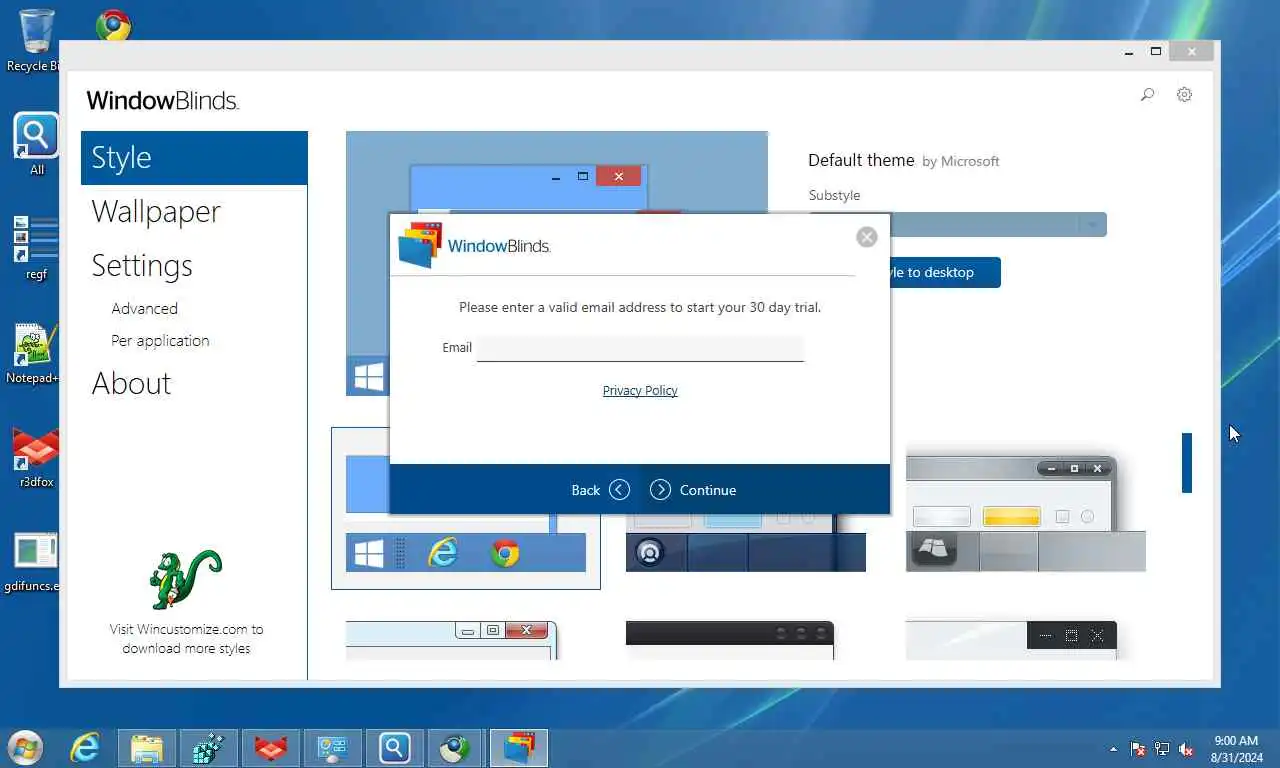Screen dimensions: 1280x768
Task: Select the default blue Windows style thumbnail
Action: coord(466,508)
